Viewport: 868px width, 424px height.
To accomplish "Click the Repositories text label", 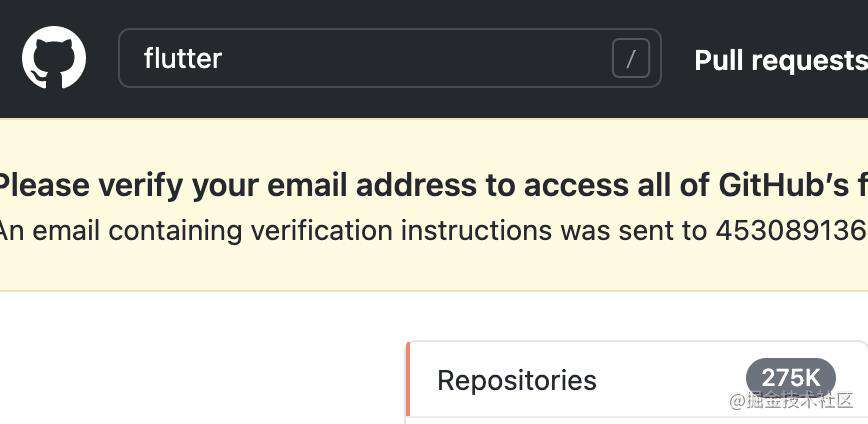I will click(517, 380).
